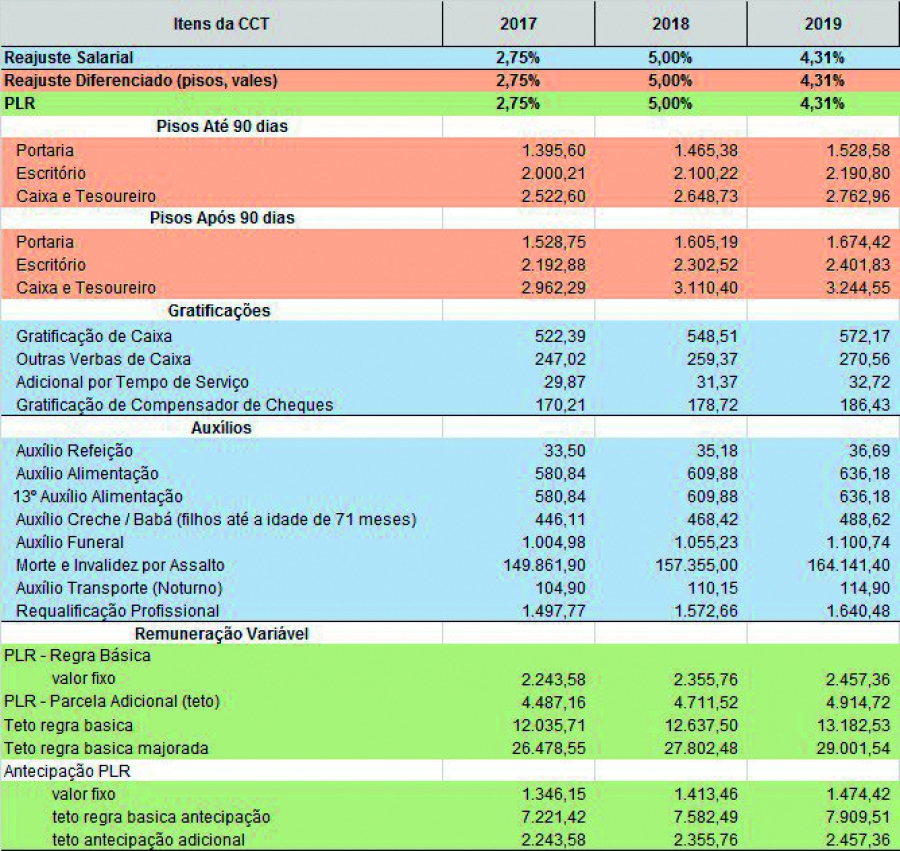Click the 'Auxílios' section heading
The height and width of the screenshot is (851, 900).
tap(221, 428)
